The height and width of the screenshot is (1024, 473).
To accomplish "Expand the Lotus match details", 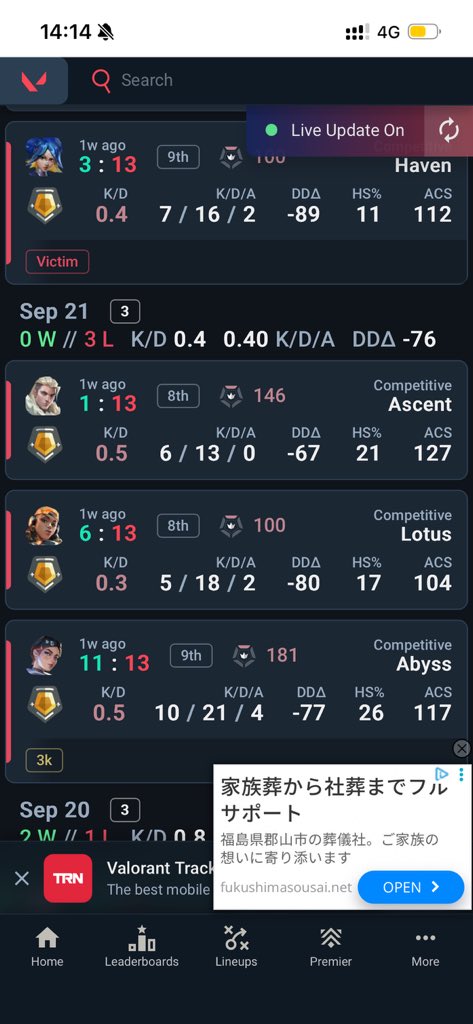I will [236, 550].
